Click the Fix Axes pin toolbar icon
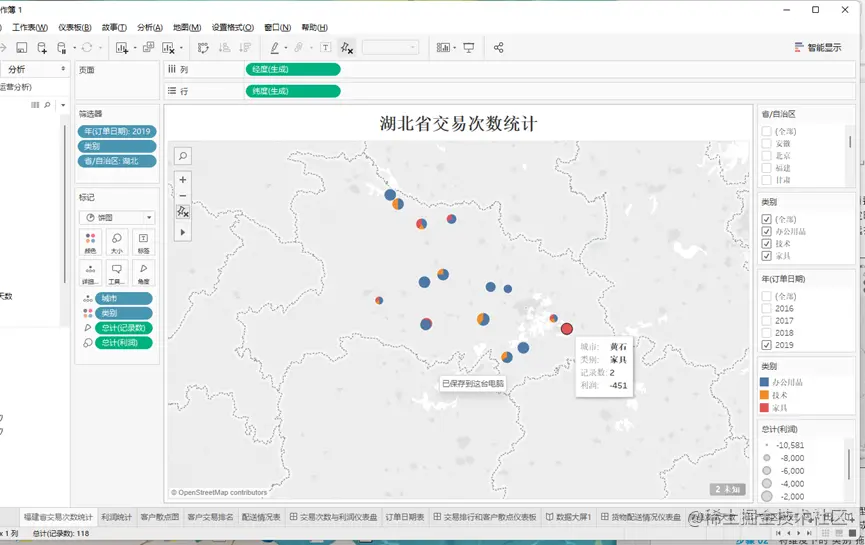This screenshot has width=865, height=545. 346,47
